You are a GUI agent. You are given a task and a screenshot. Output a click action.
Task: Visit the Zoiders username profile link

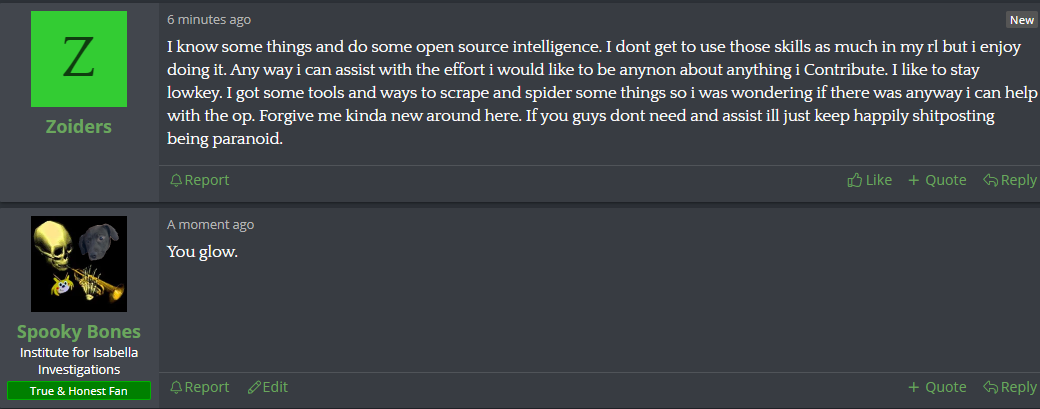(79, 127)
